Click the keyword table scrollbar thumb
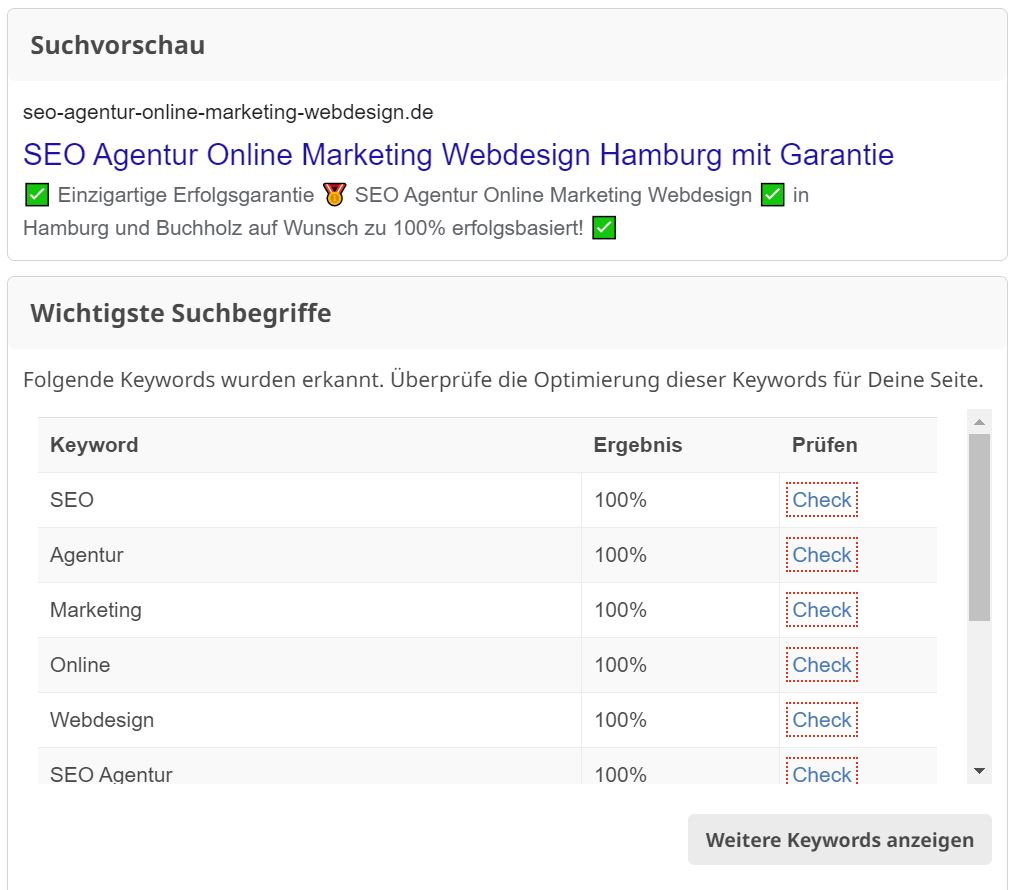 point(979,527)
